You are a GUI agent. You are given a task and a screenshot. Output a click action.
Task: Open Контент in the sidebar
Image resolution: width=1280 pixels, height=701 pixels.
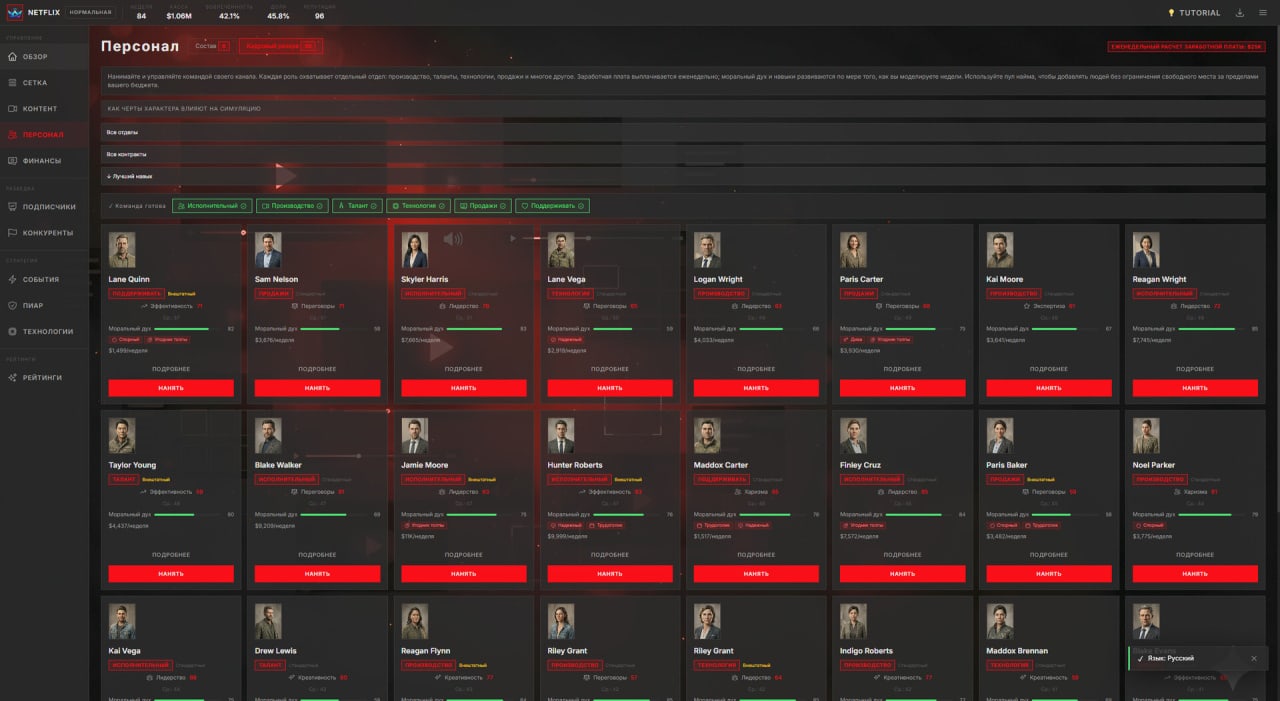(44, 108)
